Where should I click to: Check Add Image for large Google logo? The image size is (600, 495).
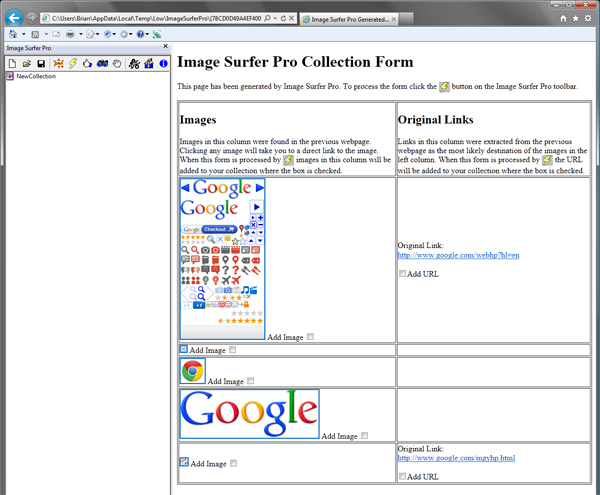pyautogui.click(x=364, y=435)
